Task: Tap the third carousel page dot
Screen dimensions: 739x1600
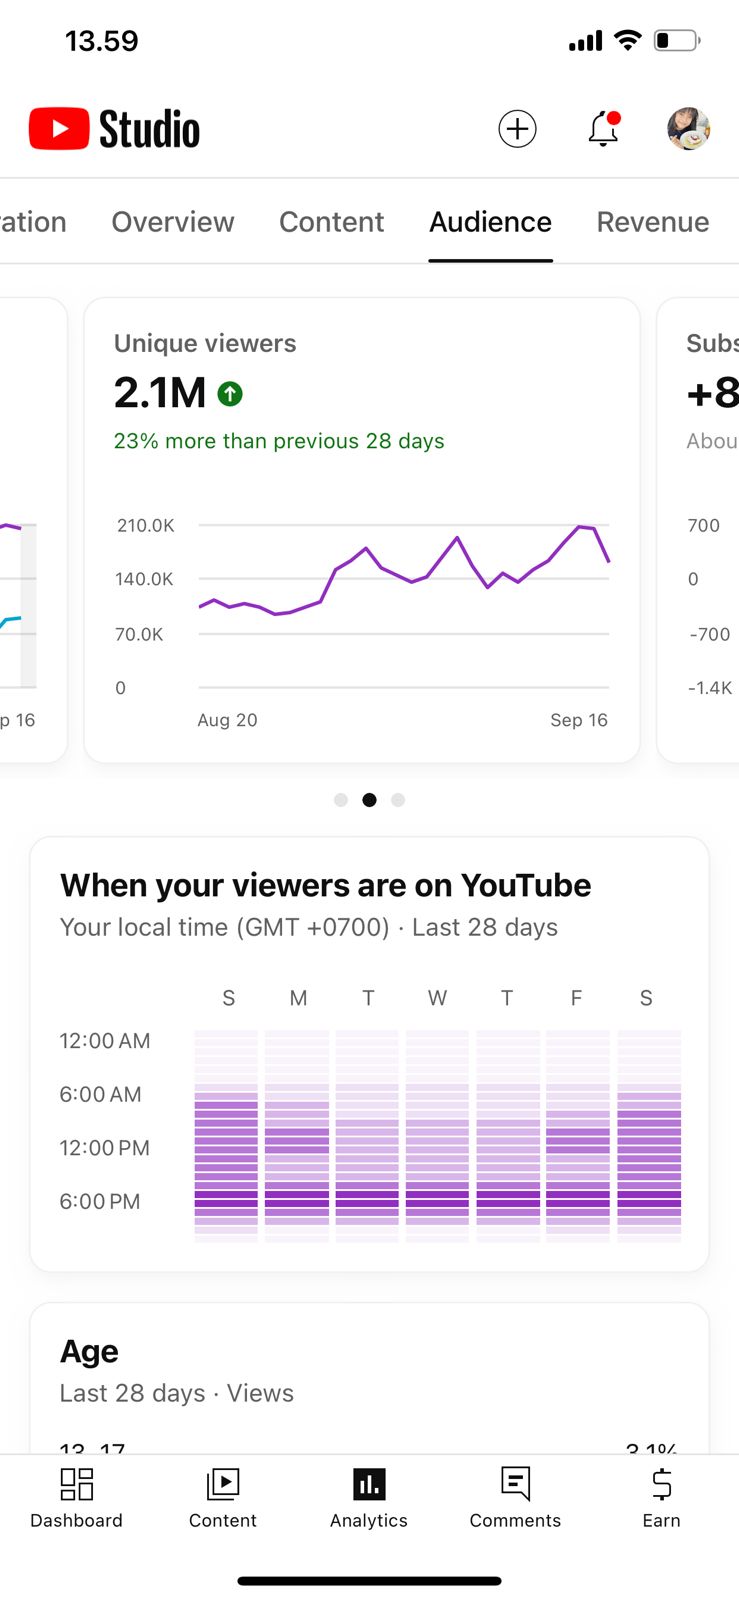Action: (x=398, y=800)
